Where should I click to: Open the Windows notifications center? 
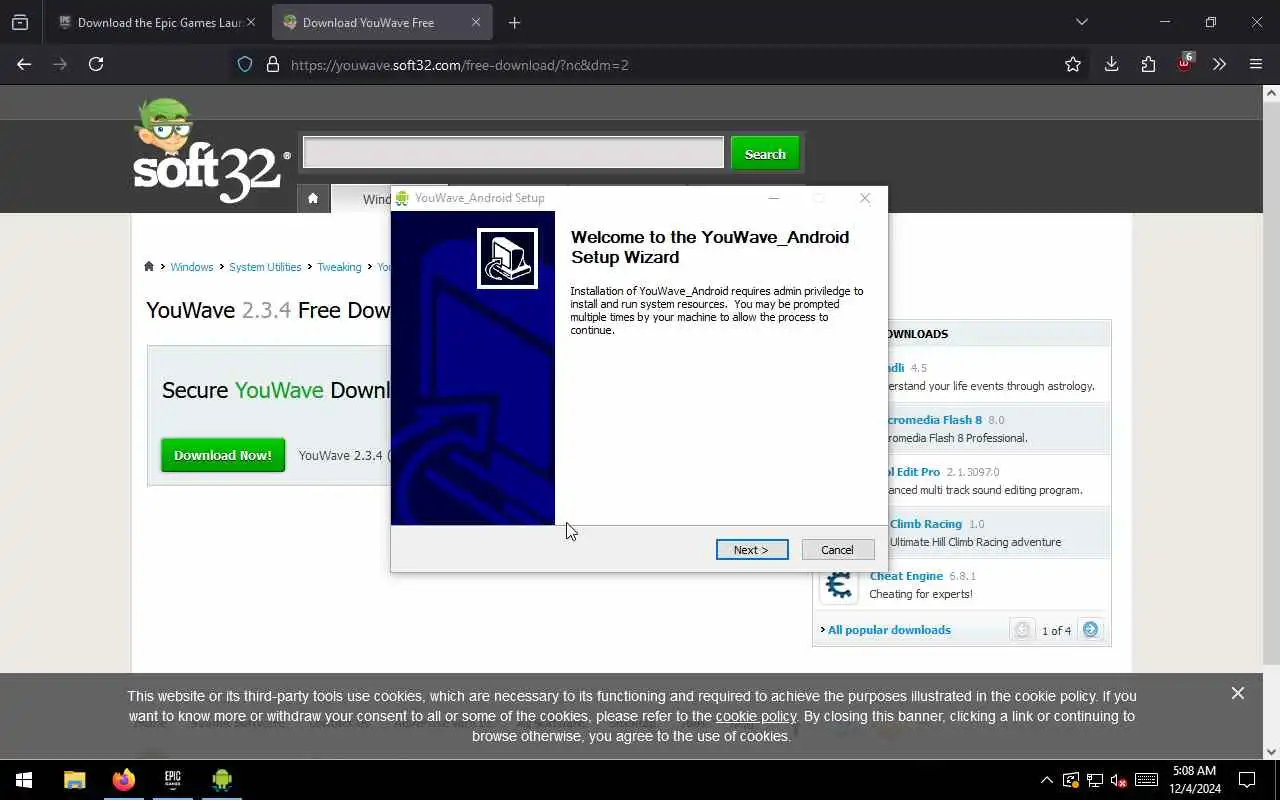(x=1247, y=780)
